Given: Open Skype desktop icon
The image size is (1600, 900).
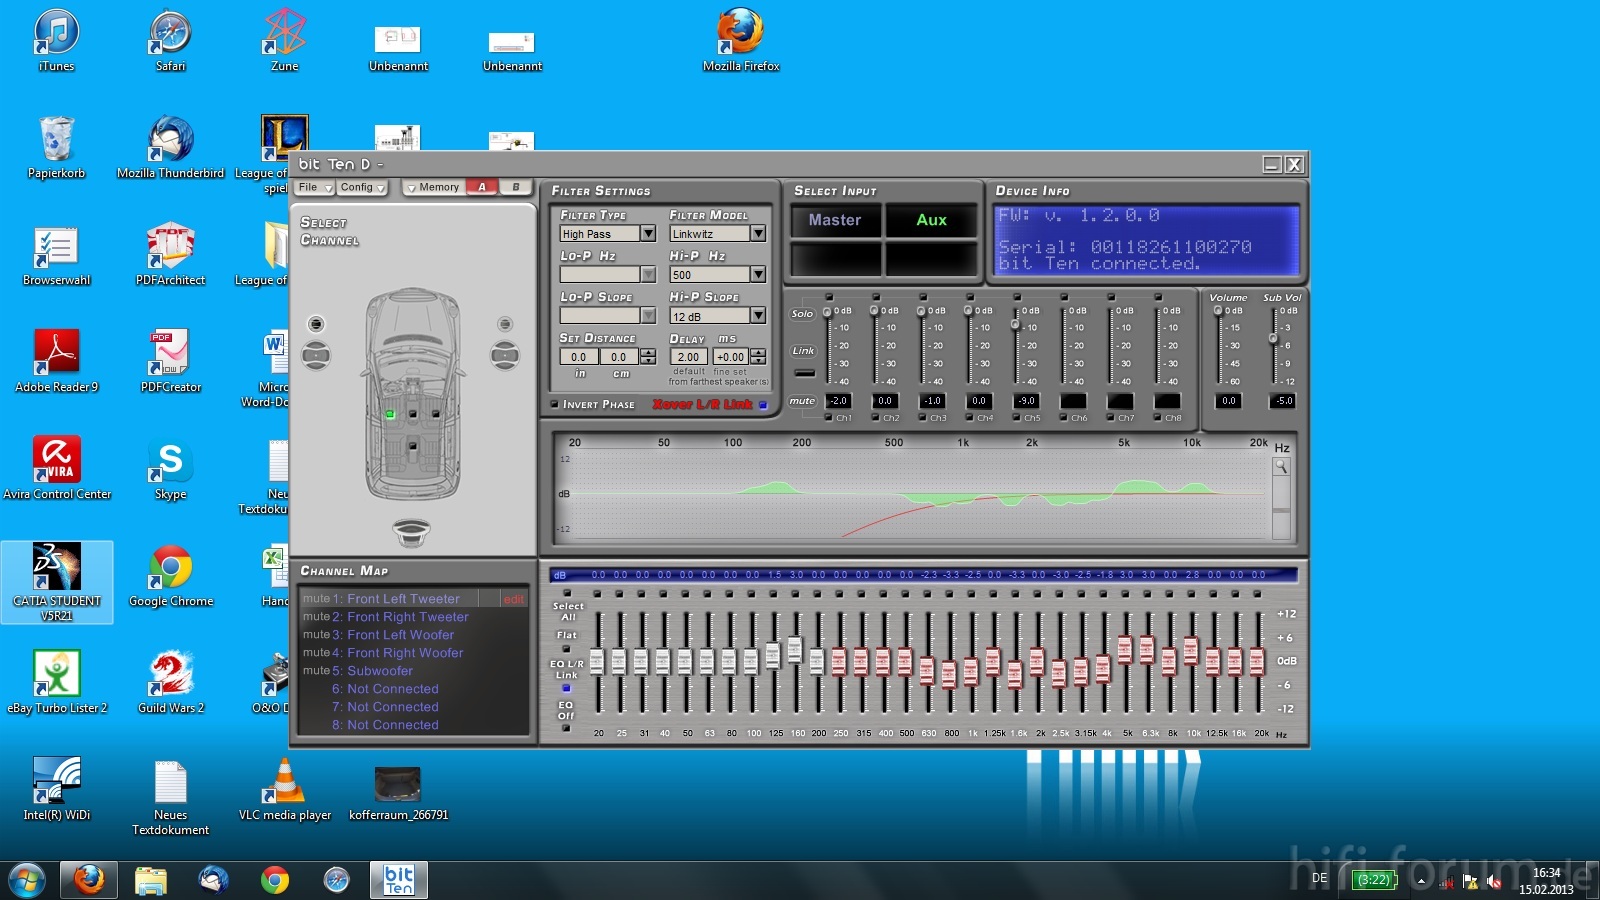Looking at the screenshot, I should pyautogui.click(x=171, y=468).
